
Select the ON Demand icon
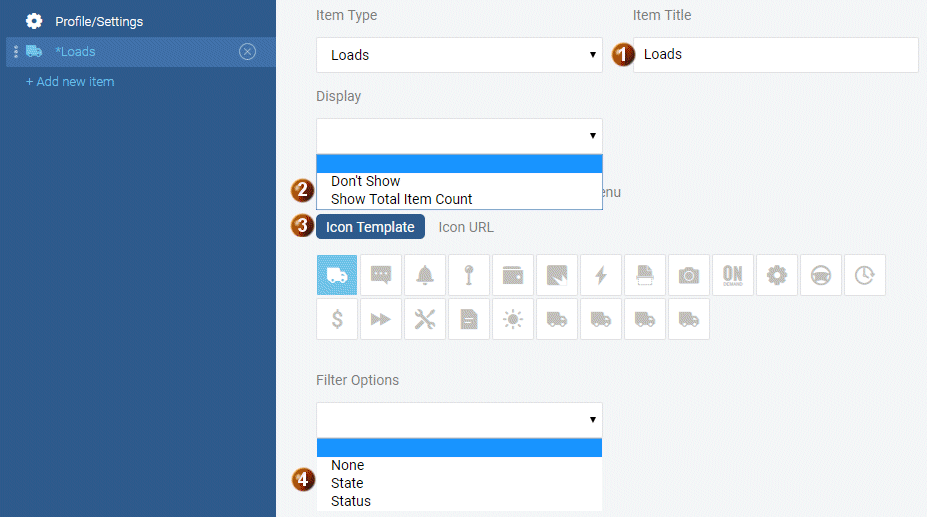coord(733,275)
